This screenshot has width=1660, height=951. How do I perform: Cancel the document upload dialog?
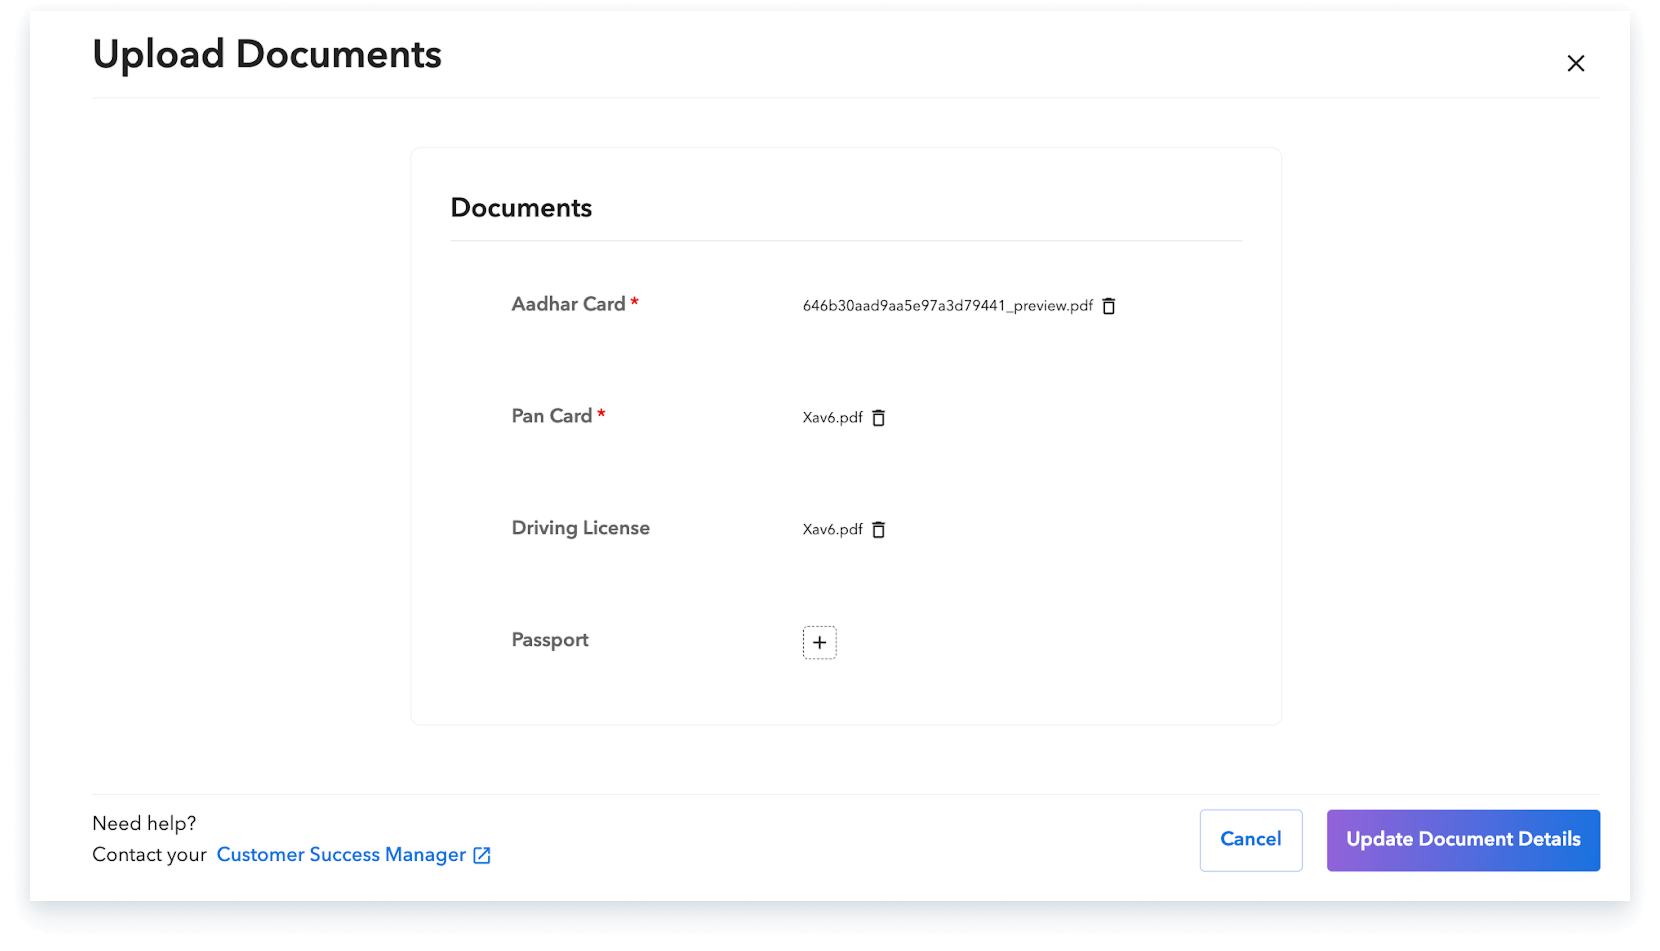[x=1250, y=840]
